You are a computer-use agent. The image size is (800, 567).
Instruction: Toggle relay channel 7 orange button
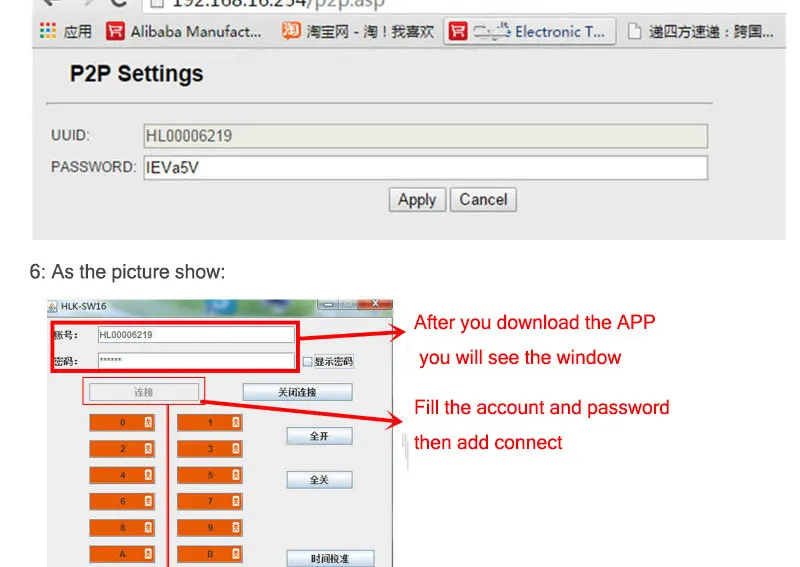pos(210,501)
